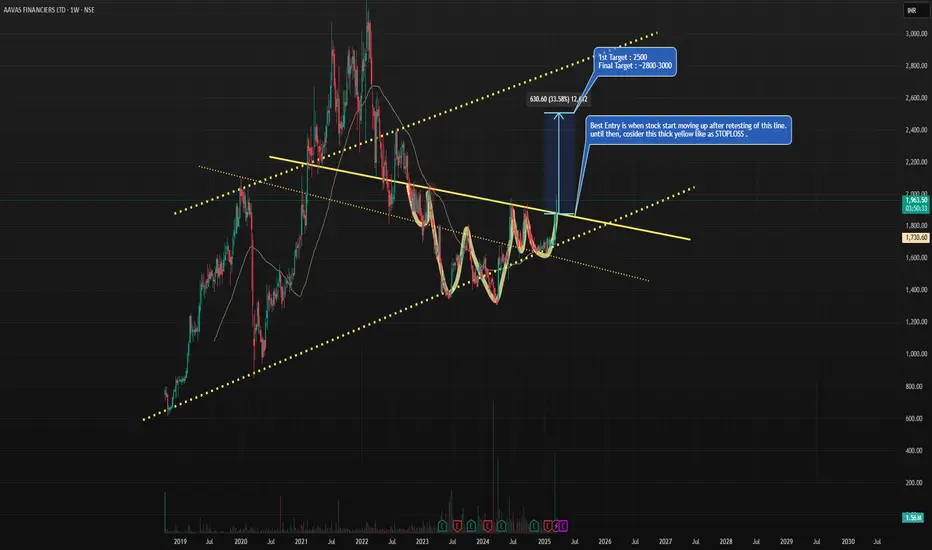The width and height of the screenshot is (932, 550).
Task: Click the 2021 label on time axis
Action: coord(301,542)
